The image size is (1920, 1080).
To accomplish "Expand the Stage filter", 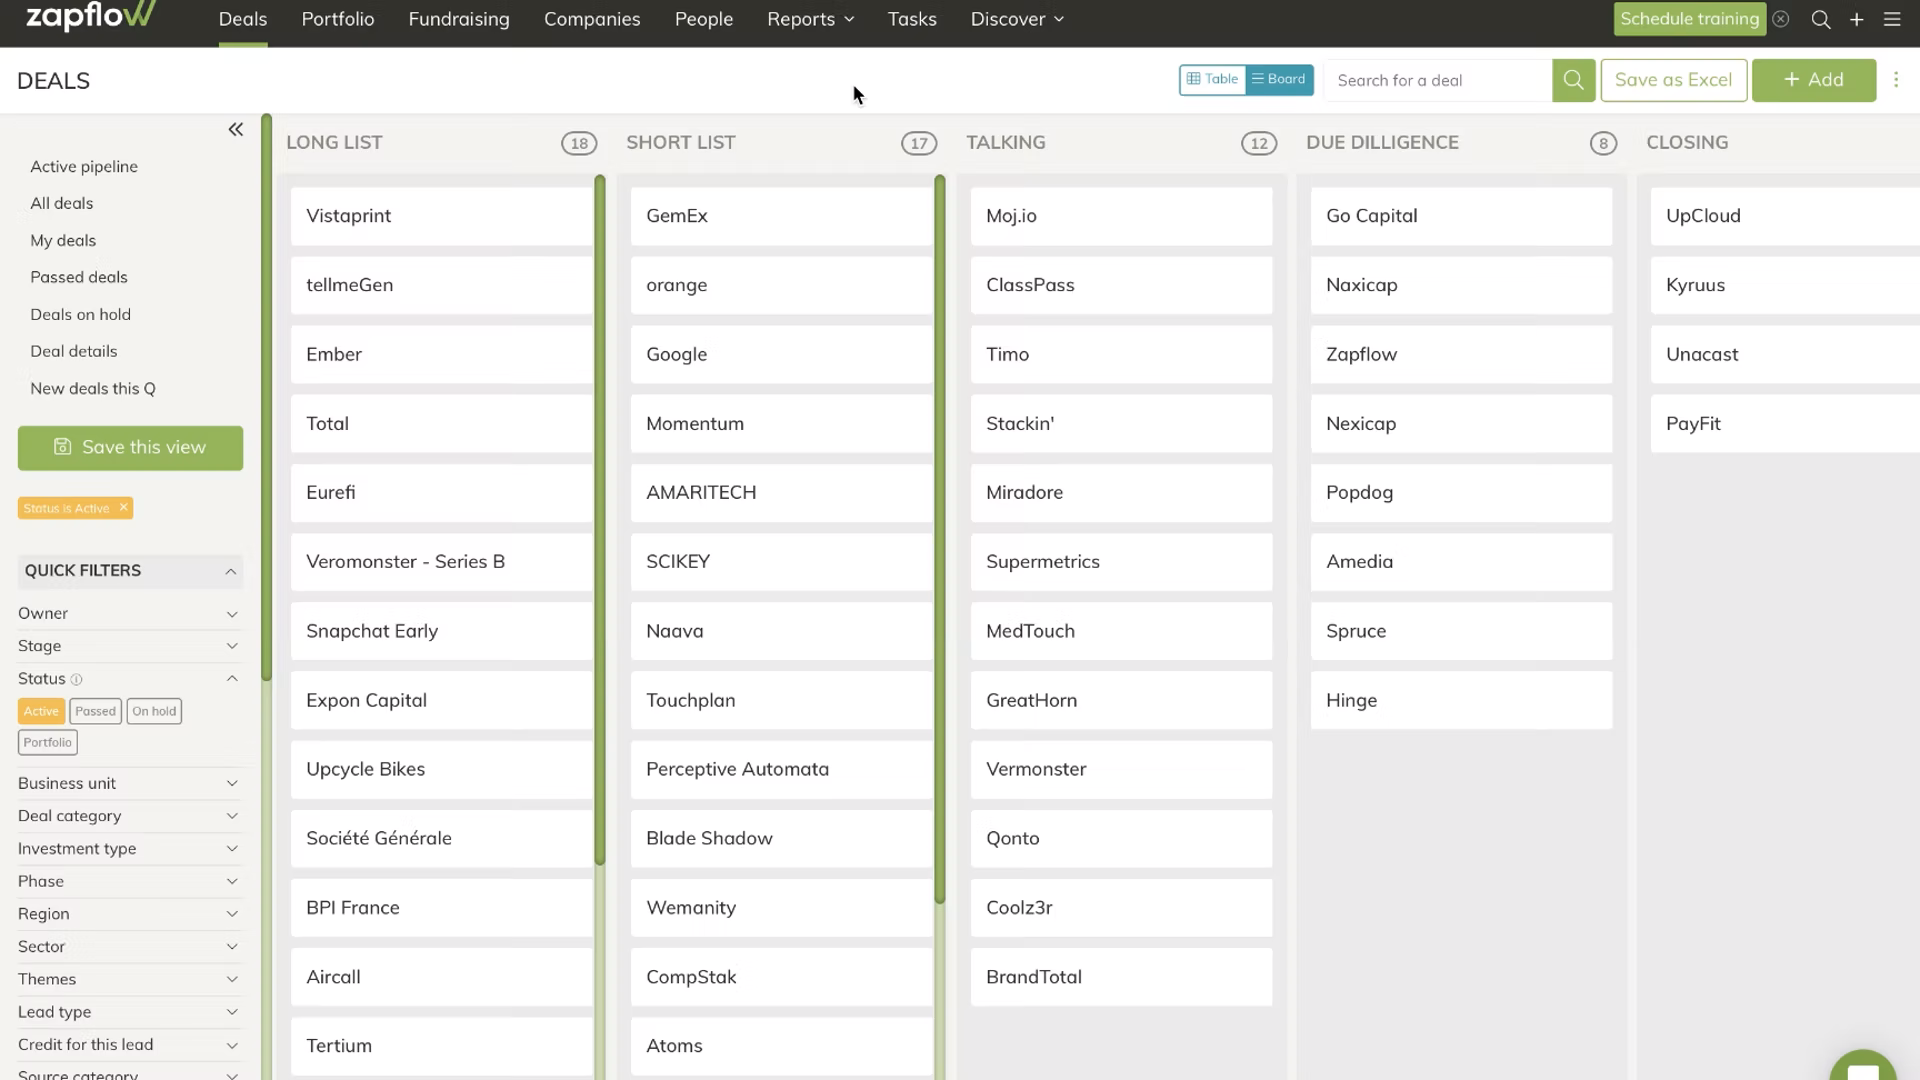I will [130, 646].
